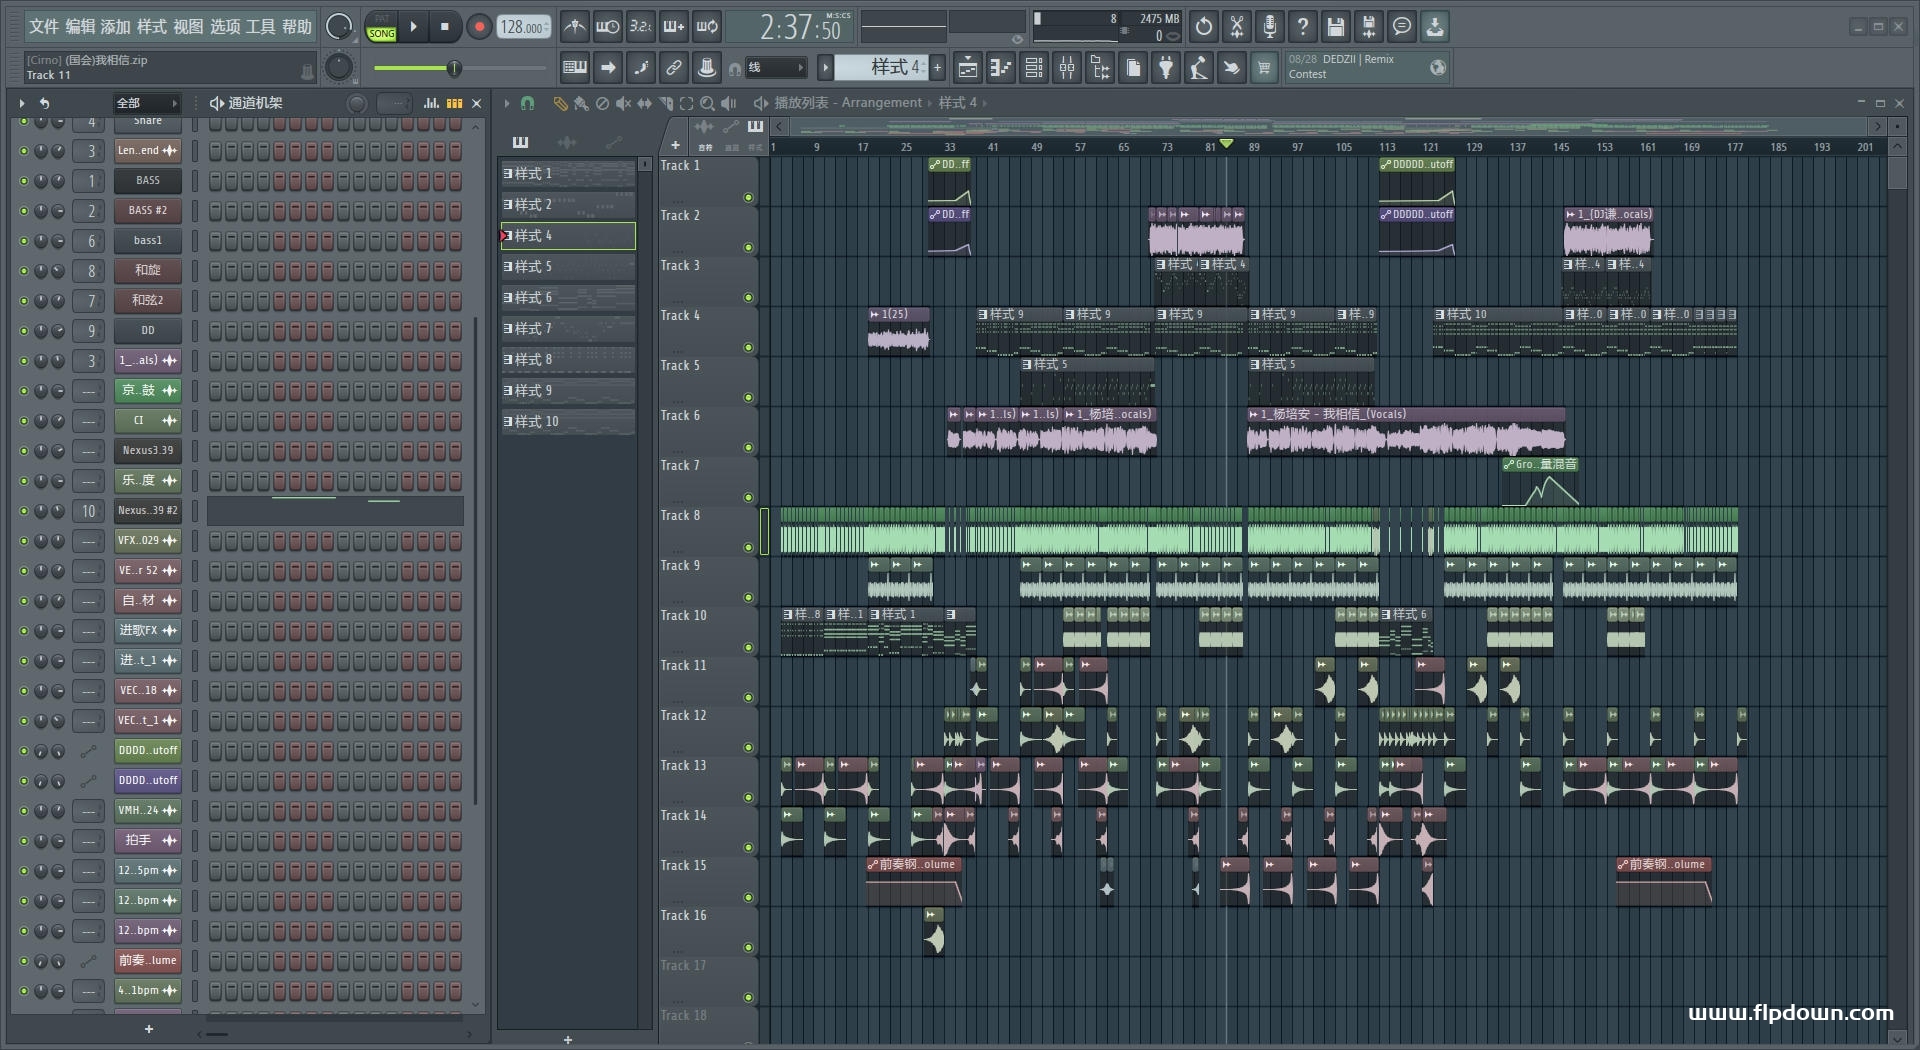Viewport: 1920px width, 1050px height.
Task: Open the 全部 channel filter dropdown
Action: tap(146, 103)
